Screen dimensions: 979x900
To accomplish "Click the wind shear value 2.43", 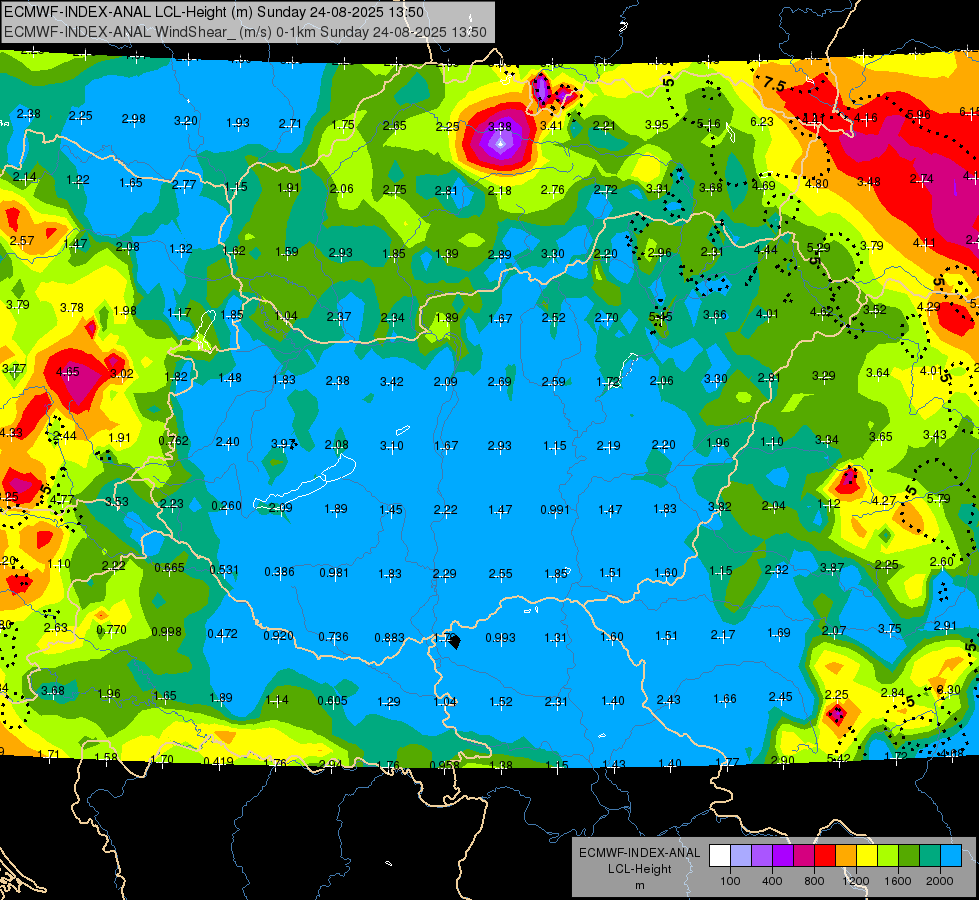I will click(x=668, y=700).
